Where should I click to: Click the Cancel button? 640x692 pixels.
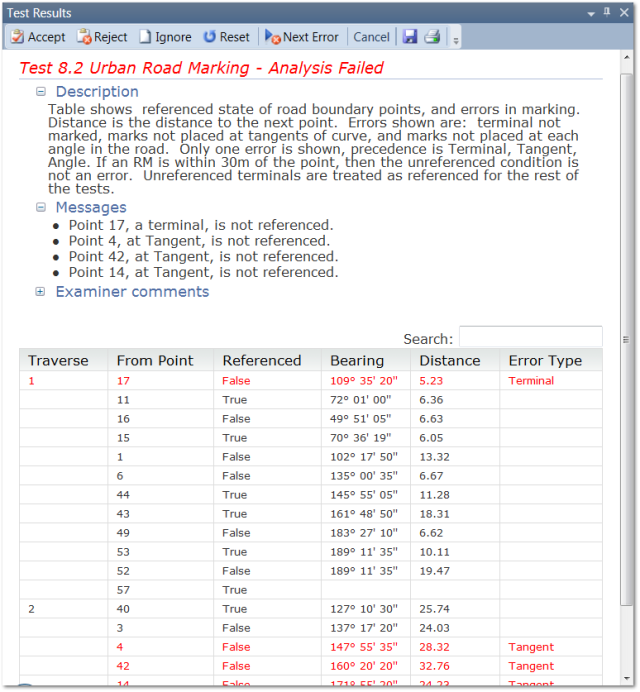click(371, 37)
